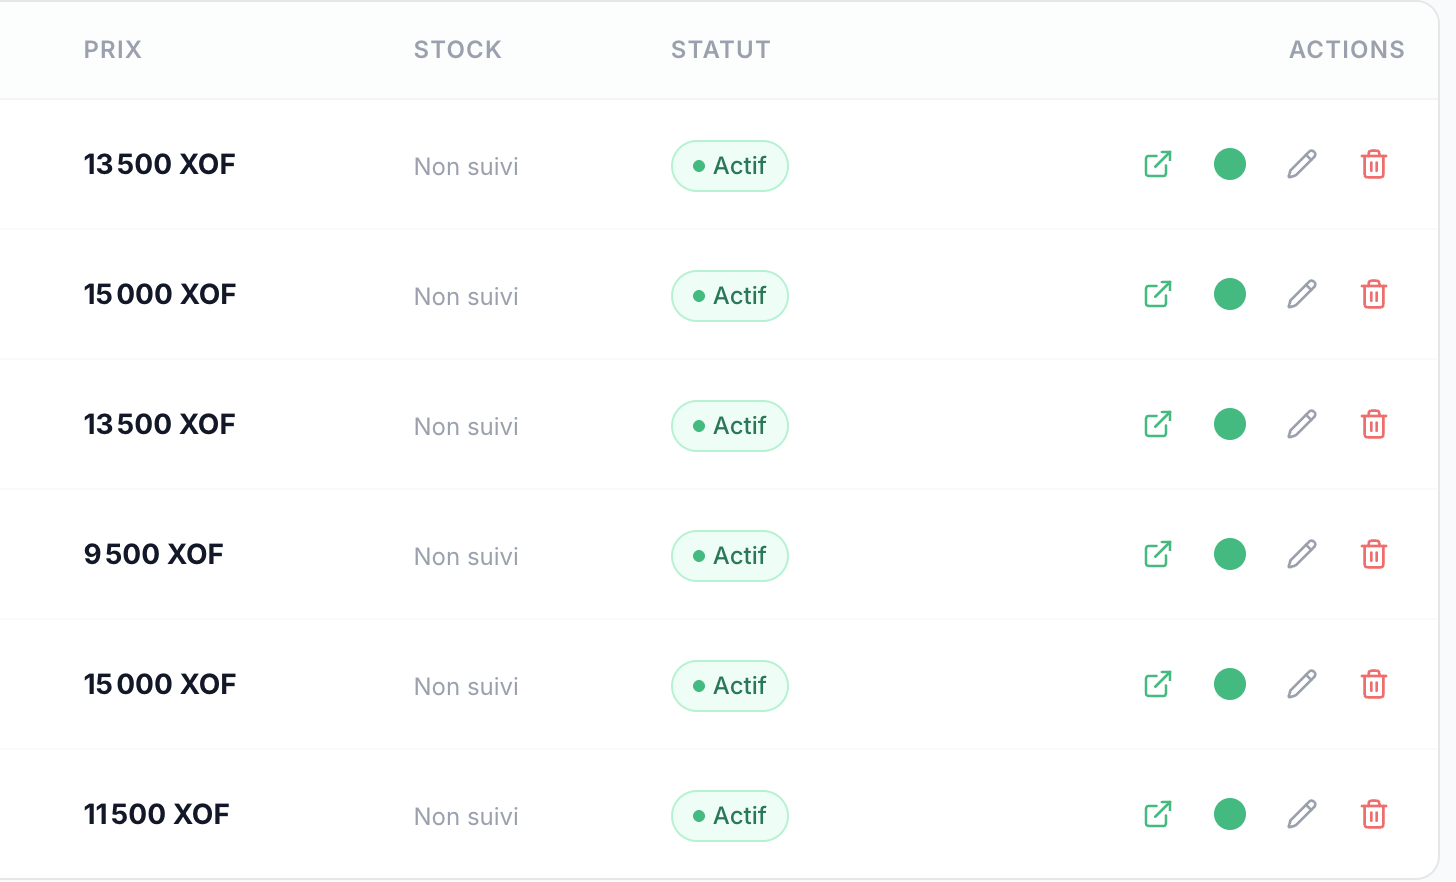Edit the 9 500 XOF product with pencil icon

(x=1302, y=554)
